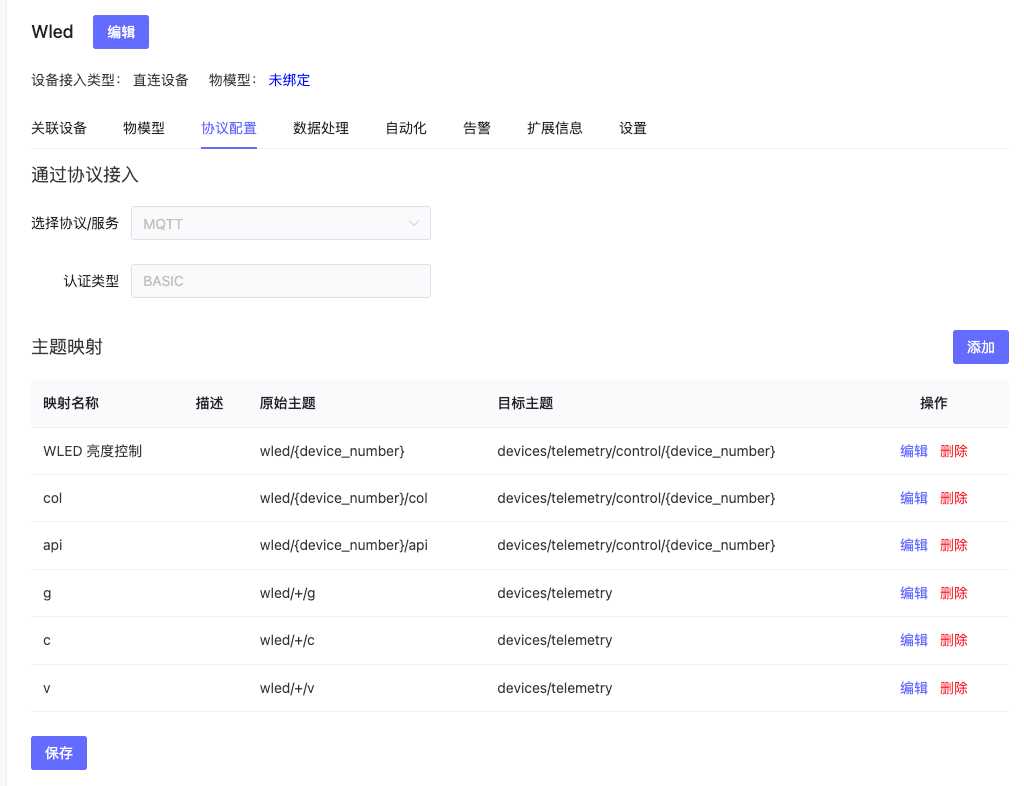Open the 未绑定 thing model link
This screenshot has width=1024, height=786.
pos(289,80)
